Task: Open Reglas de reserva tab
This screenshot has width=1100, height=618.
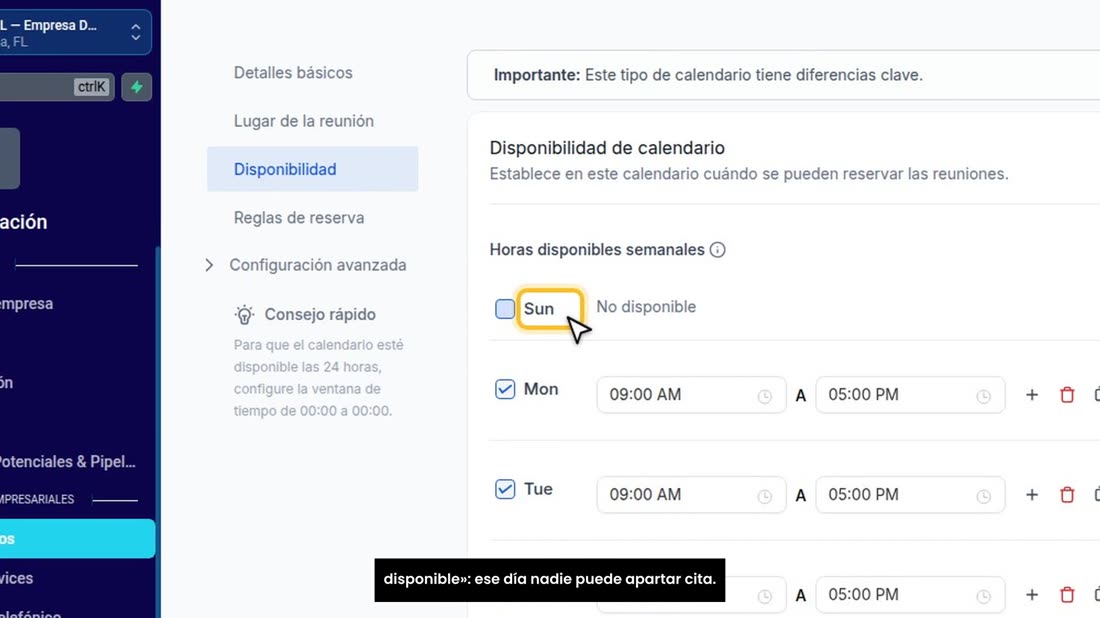Action: (299, 218)
